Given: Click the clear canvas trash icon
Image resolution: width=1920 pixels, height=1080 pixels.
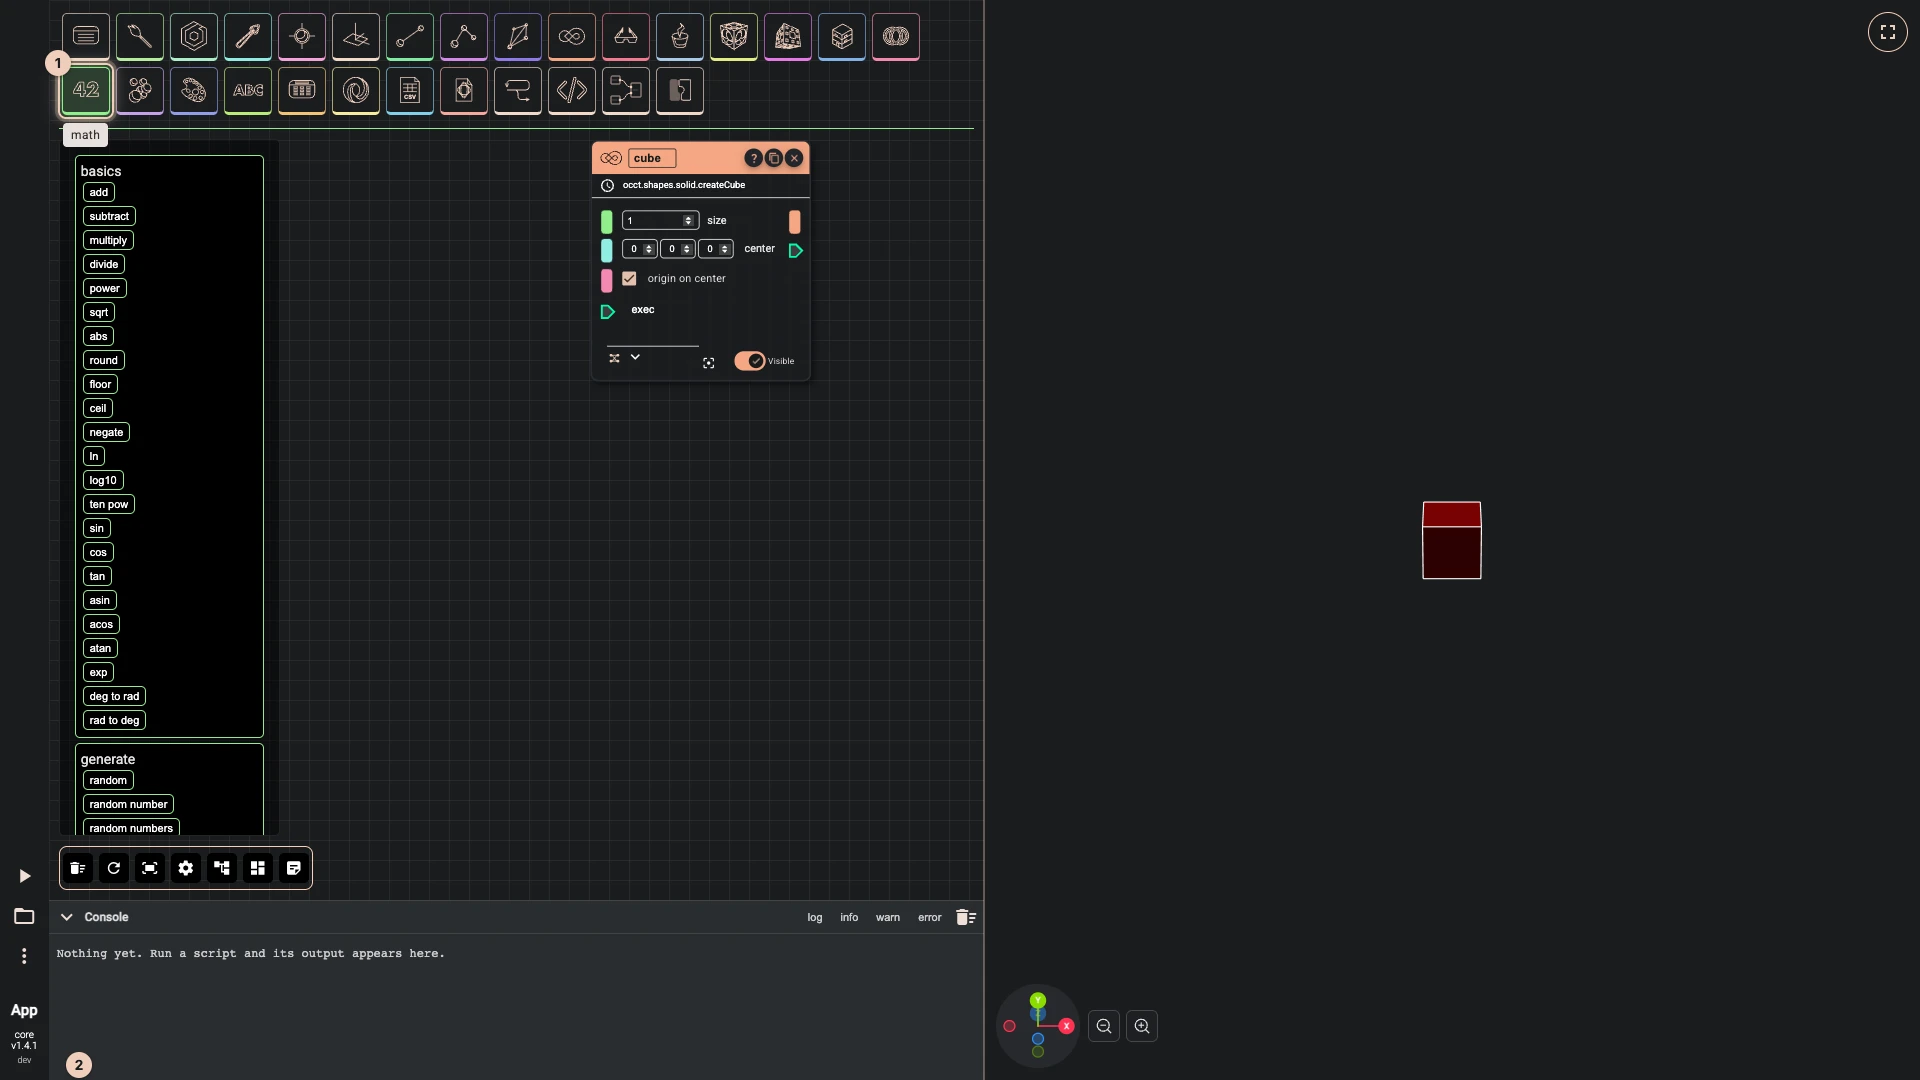Looking at the screenshot, I should 78,868.
